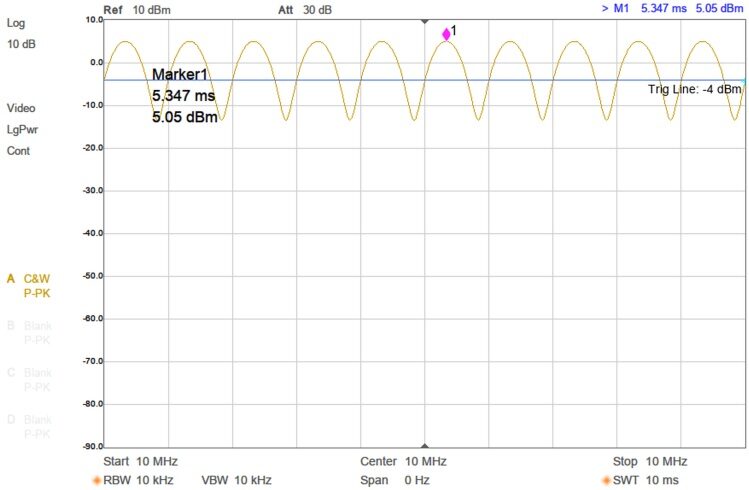Click the LgPwr label
The width and height of the screenshot is (749, 490).
22,130
